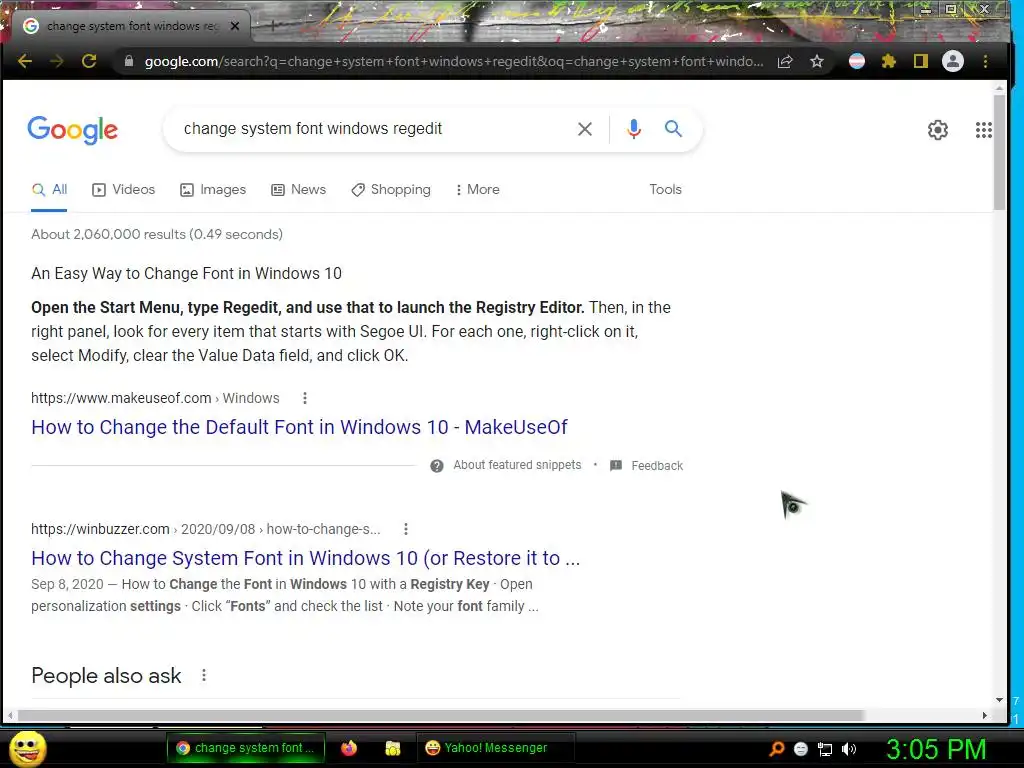This screenshot has width=1024, height=768.
Task: Launch Firefox from the taskbar
Action: tap(349, 748)
